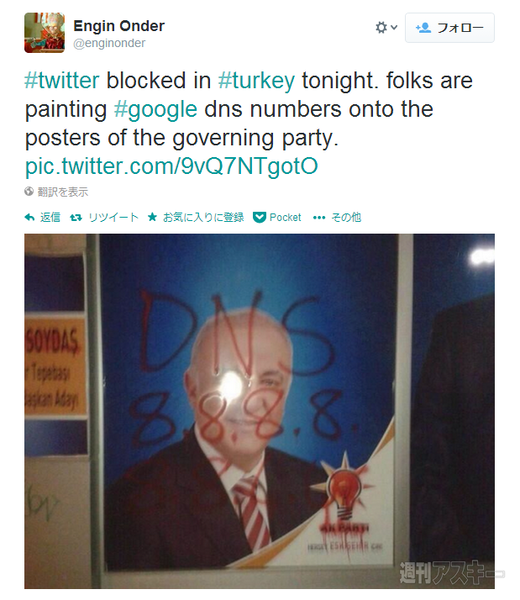
Task: Open the #turkey hashtag link
Action: (x=256, y=80)
